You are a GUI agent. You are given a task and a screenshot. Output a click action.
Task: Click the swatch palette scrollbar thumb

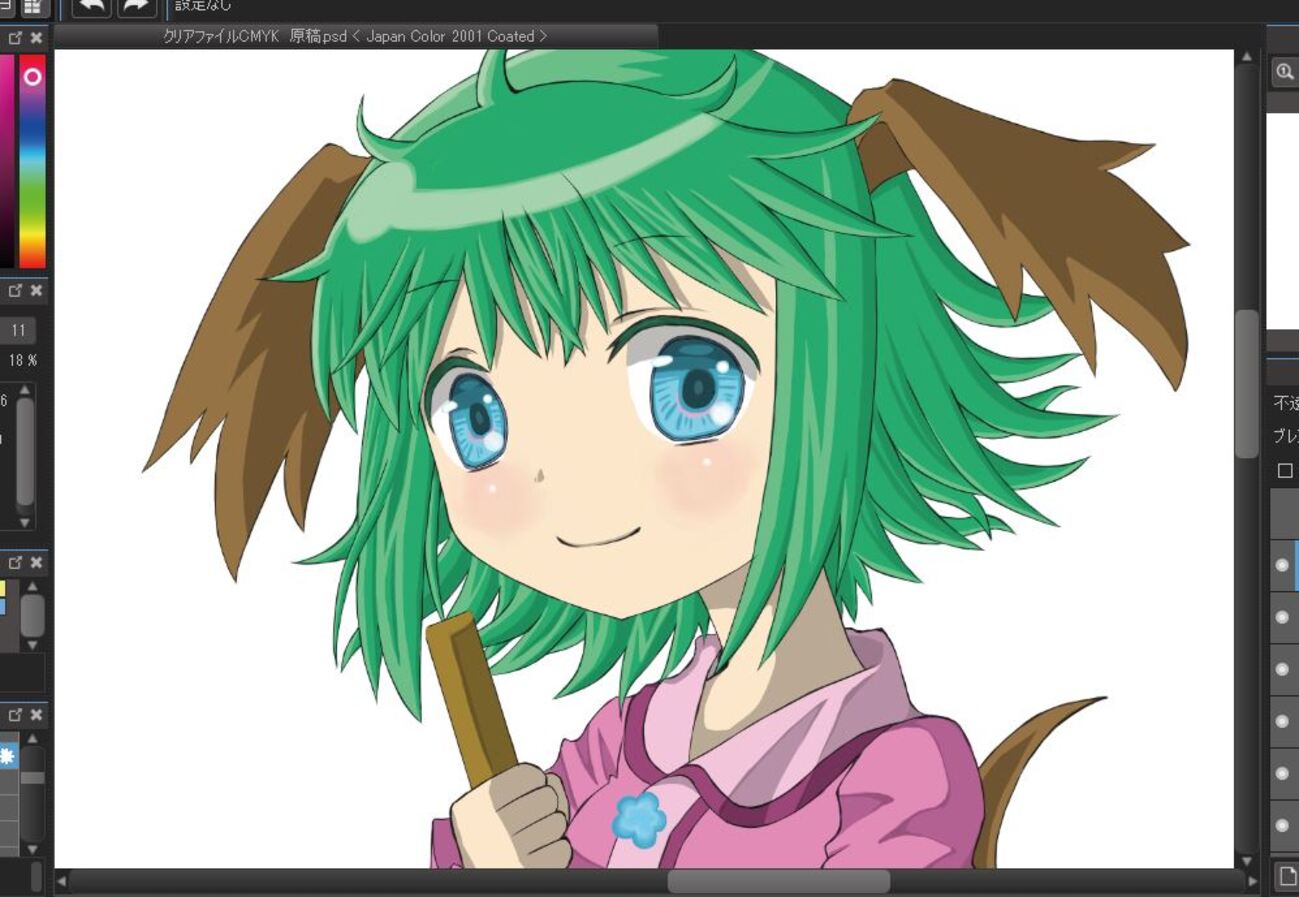pos(33,616)
